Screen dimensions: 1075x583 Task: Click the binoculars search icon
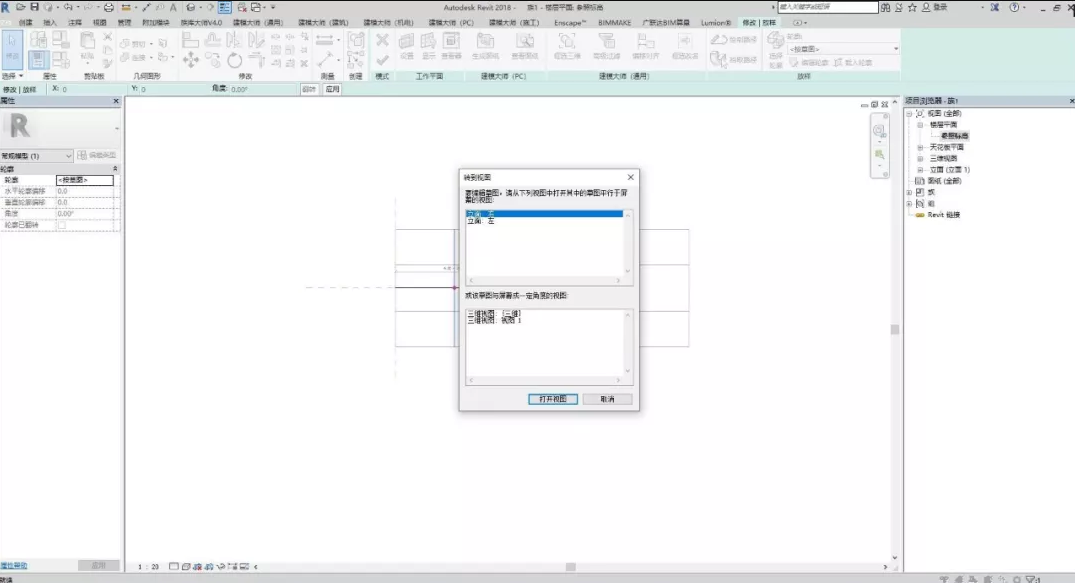[885, 7]
